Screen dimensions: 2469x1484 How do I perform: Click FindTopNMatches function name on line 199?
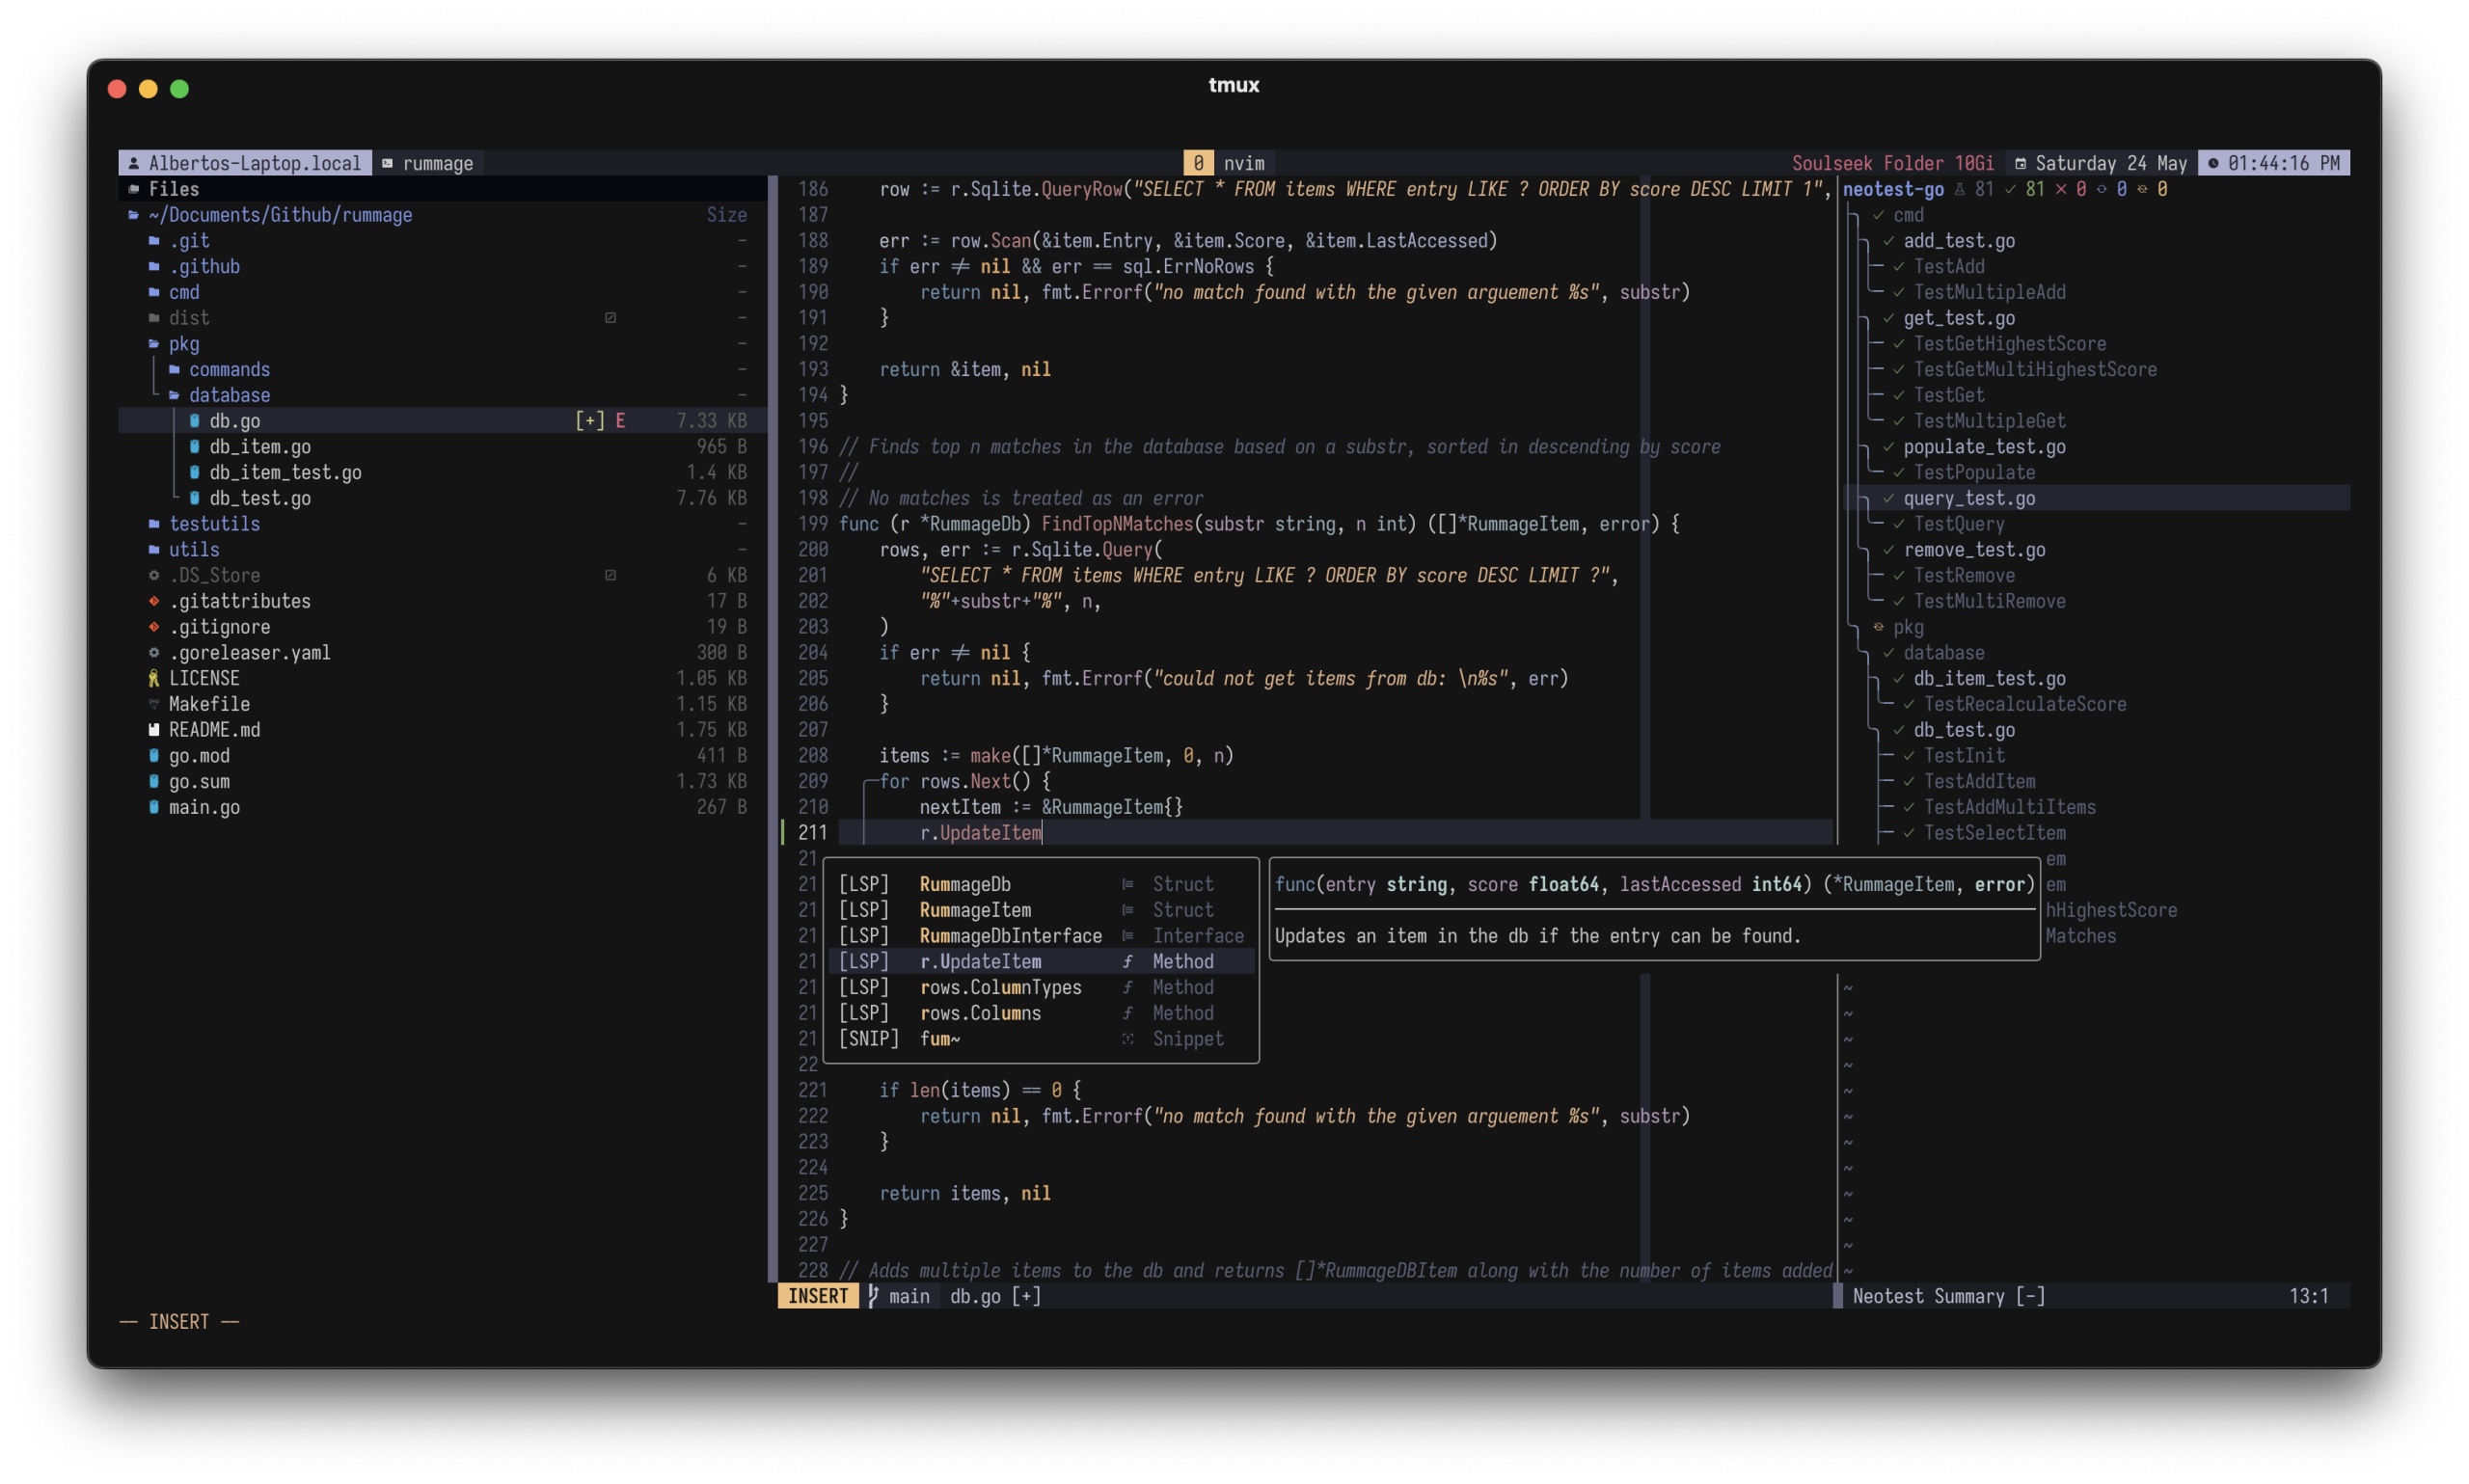[x=1117, y=524]
